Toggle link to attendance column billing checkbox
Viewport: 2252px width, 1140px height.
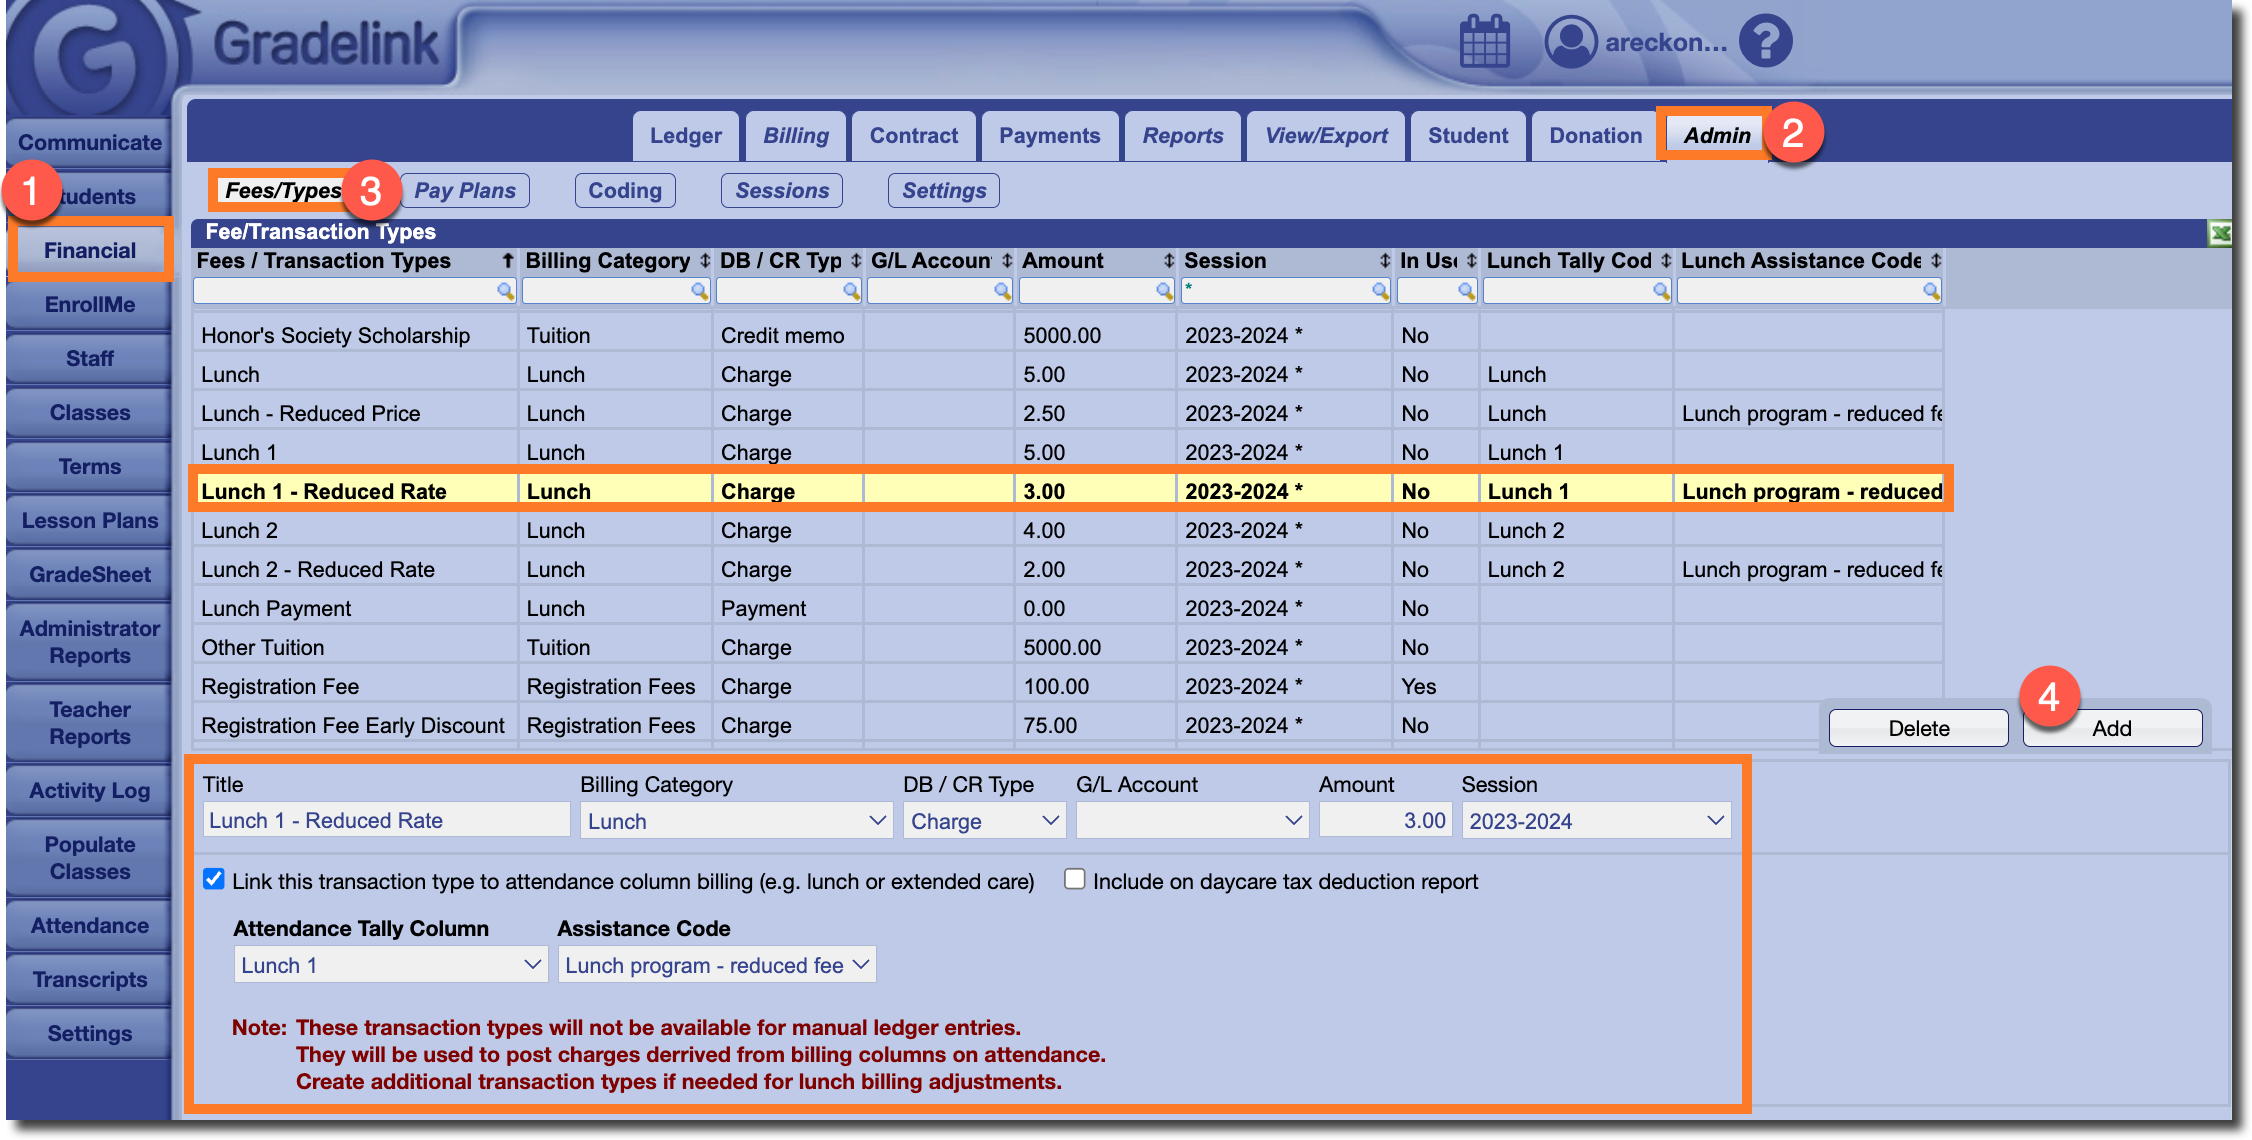point(213,879)
